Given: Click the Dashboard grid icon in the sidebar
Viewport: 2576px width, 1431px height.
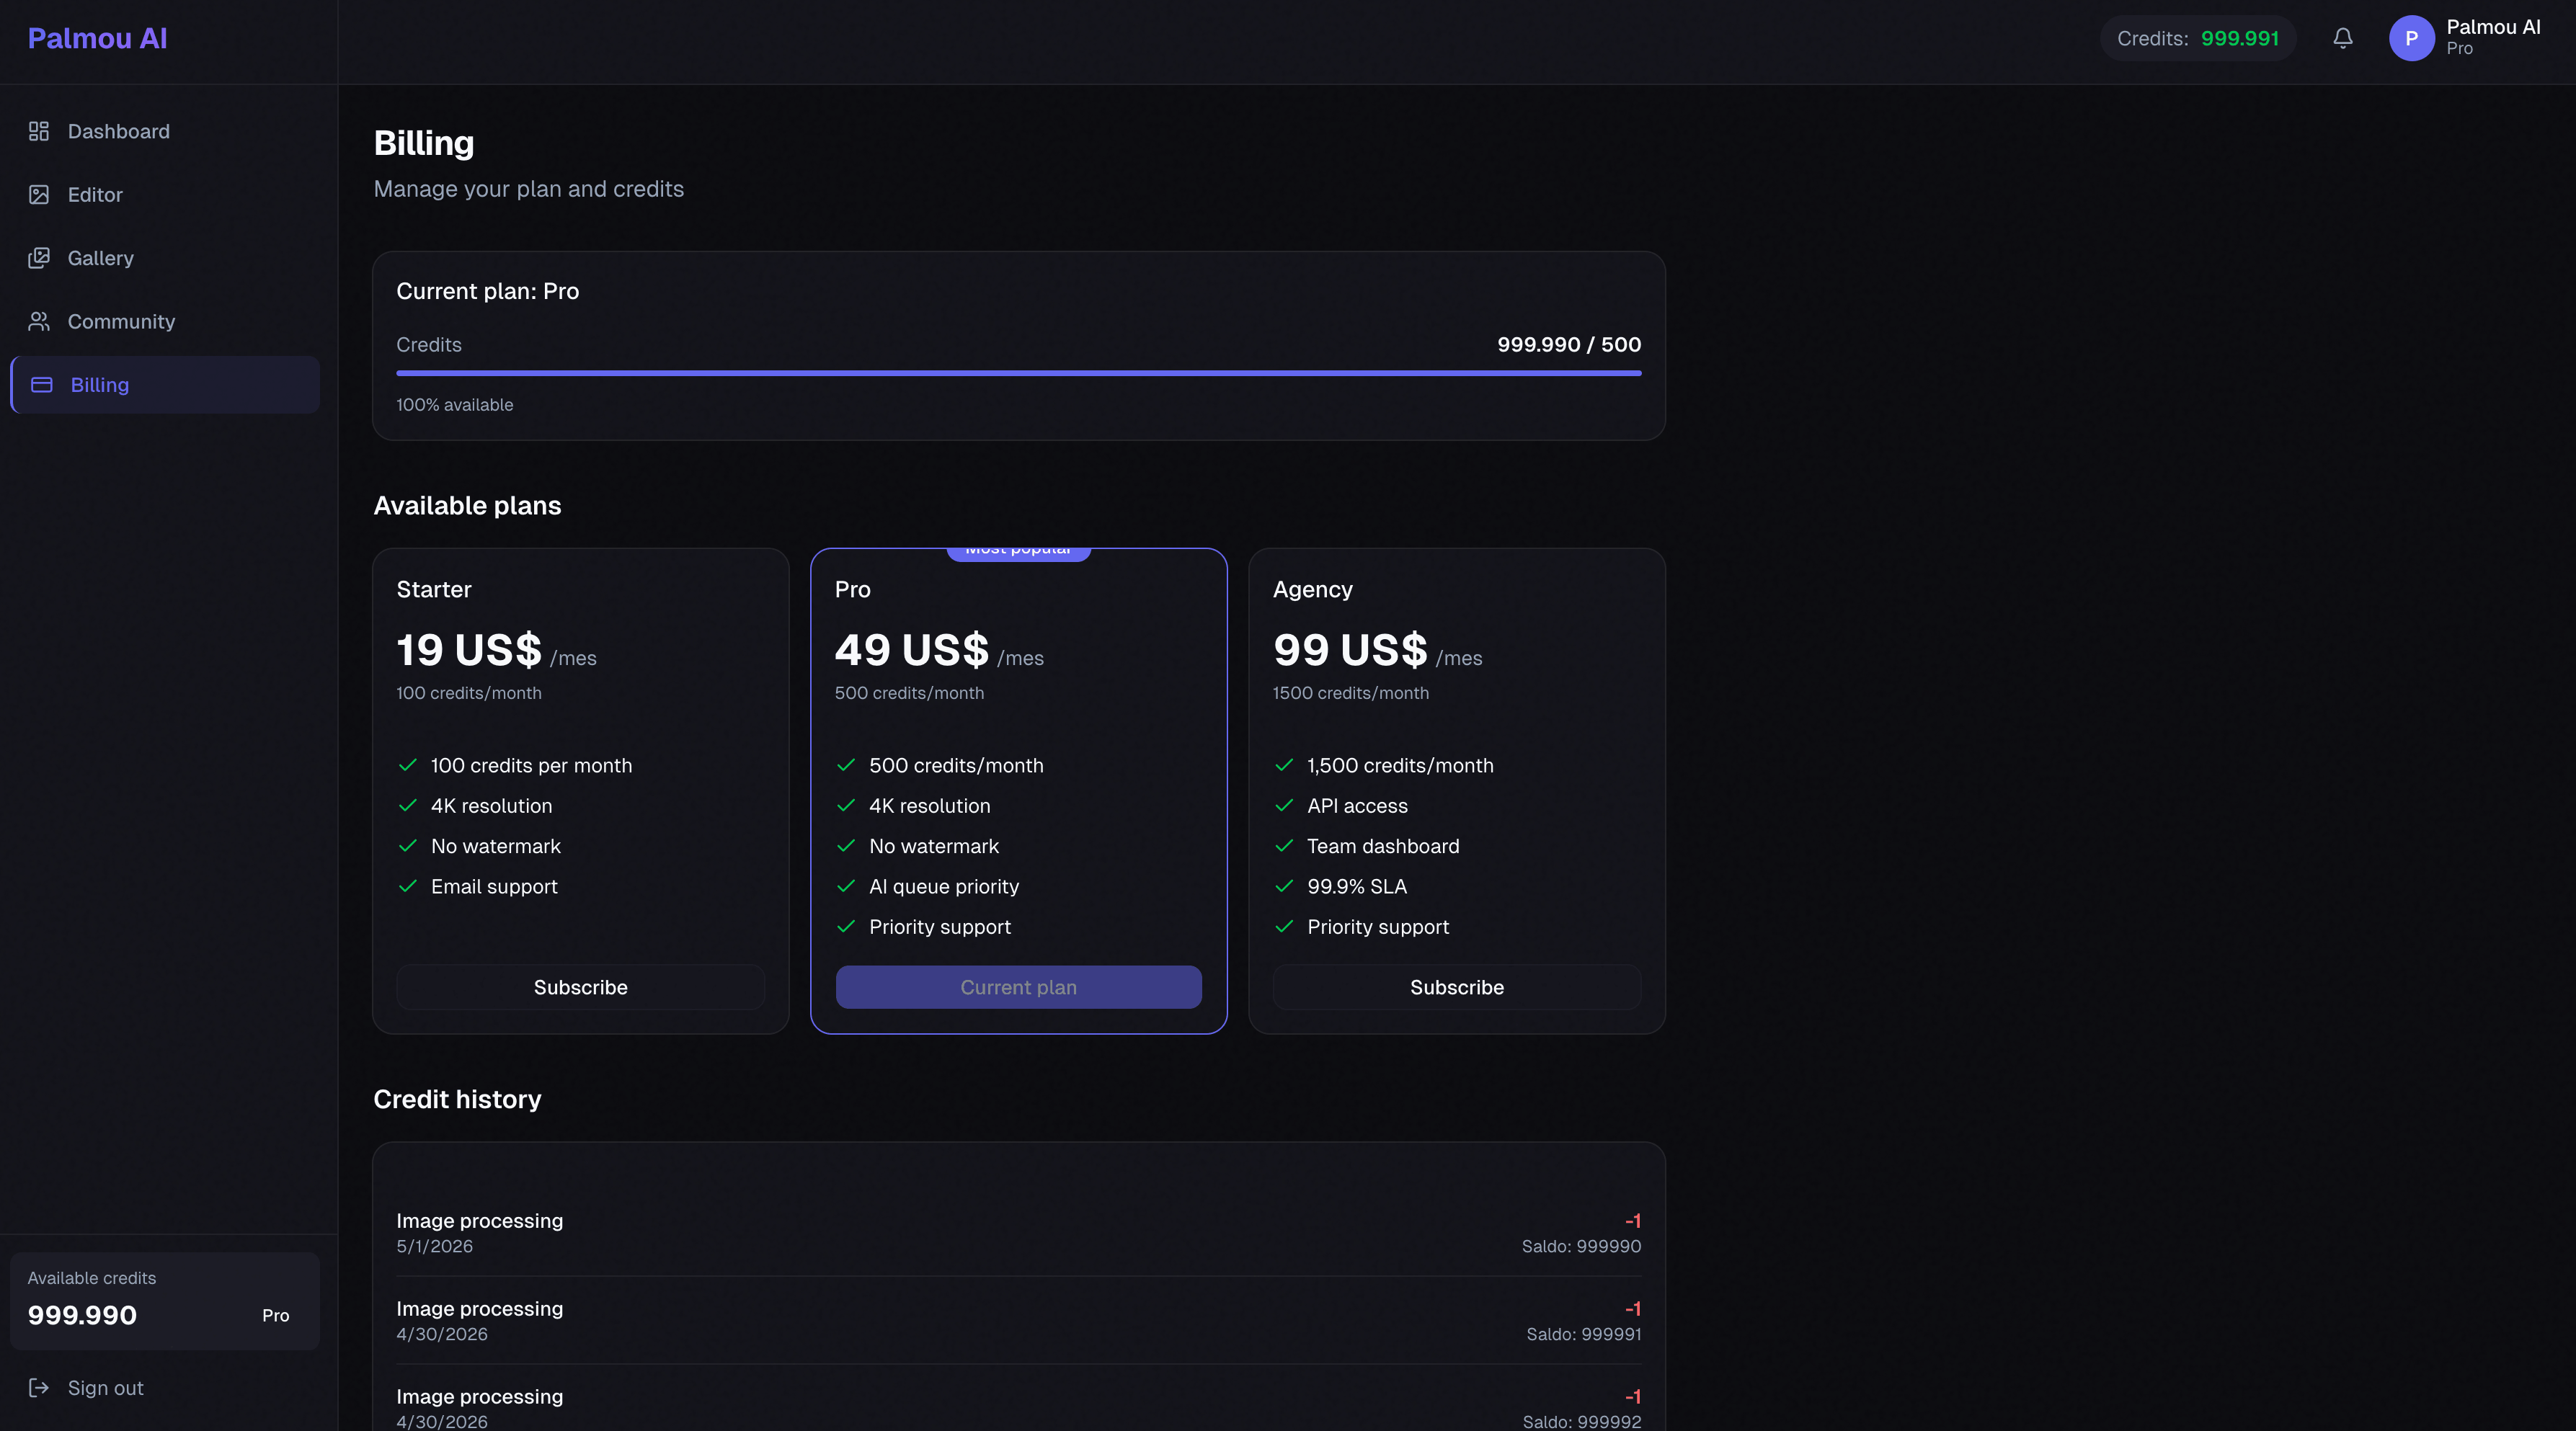Looking at the screenshot, I should [x=39, y=131].
